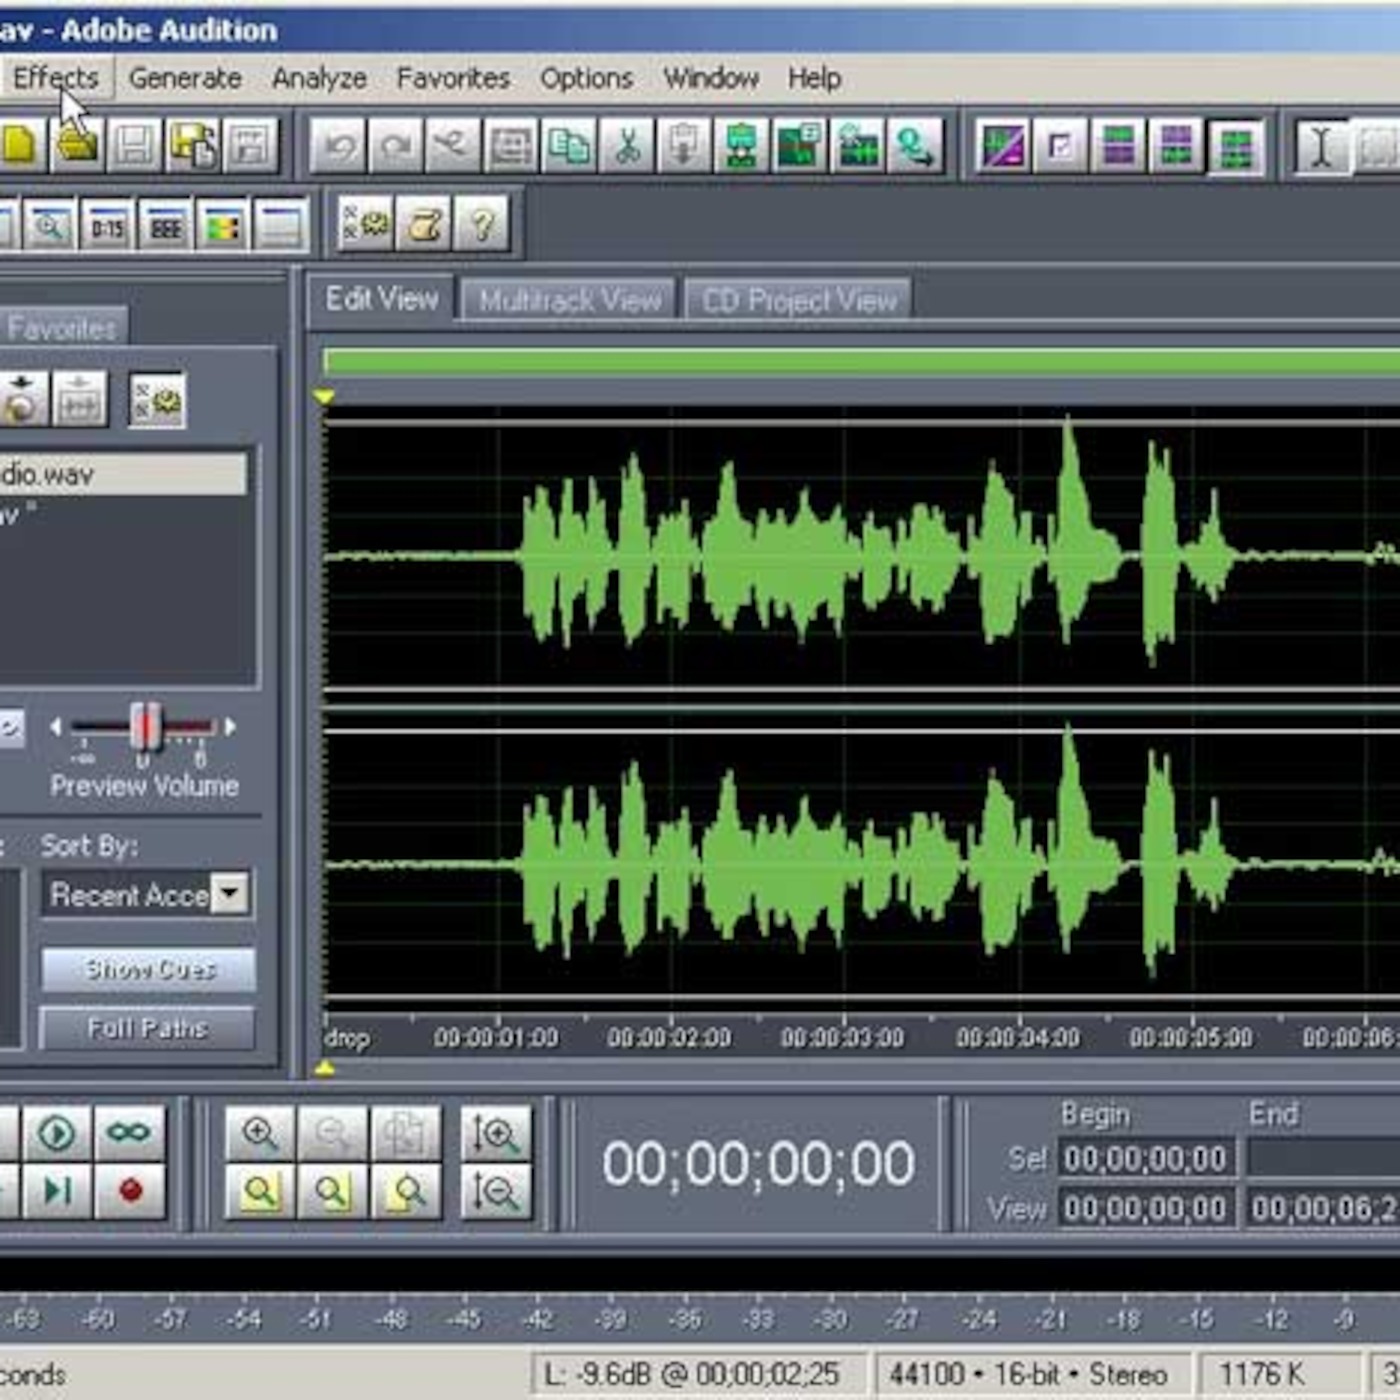The width and height of the screenshot is (1400, 1400).
Task: Click the magnifier zoom window icon
Action: (49, 226)
